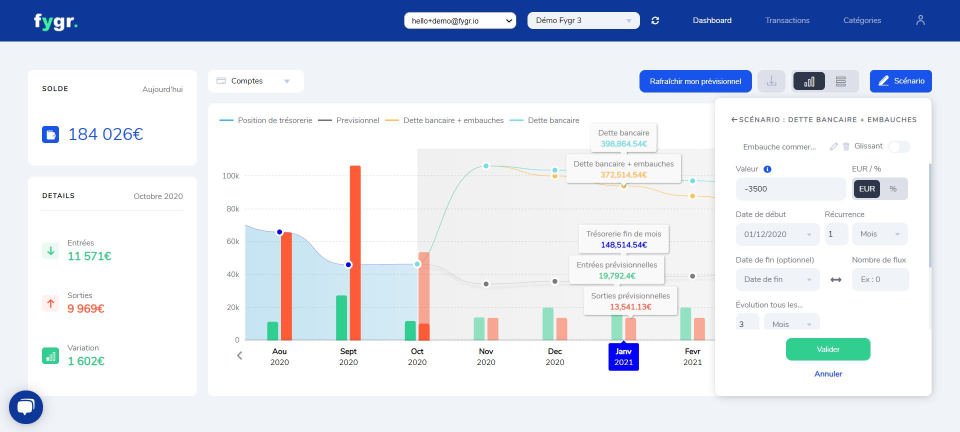Click the Valider button
The height and width of the screenshot is (432, 960).
tap(828, 349)
